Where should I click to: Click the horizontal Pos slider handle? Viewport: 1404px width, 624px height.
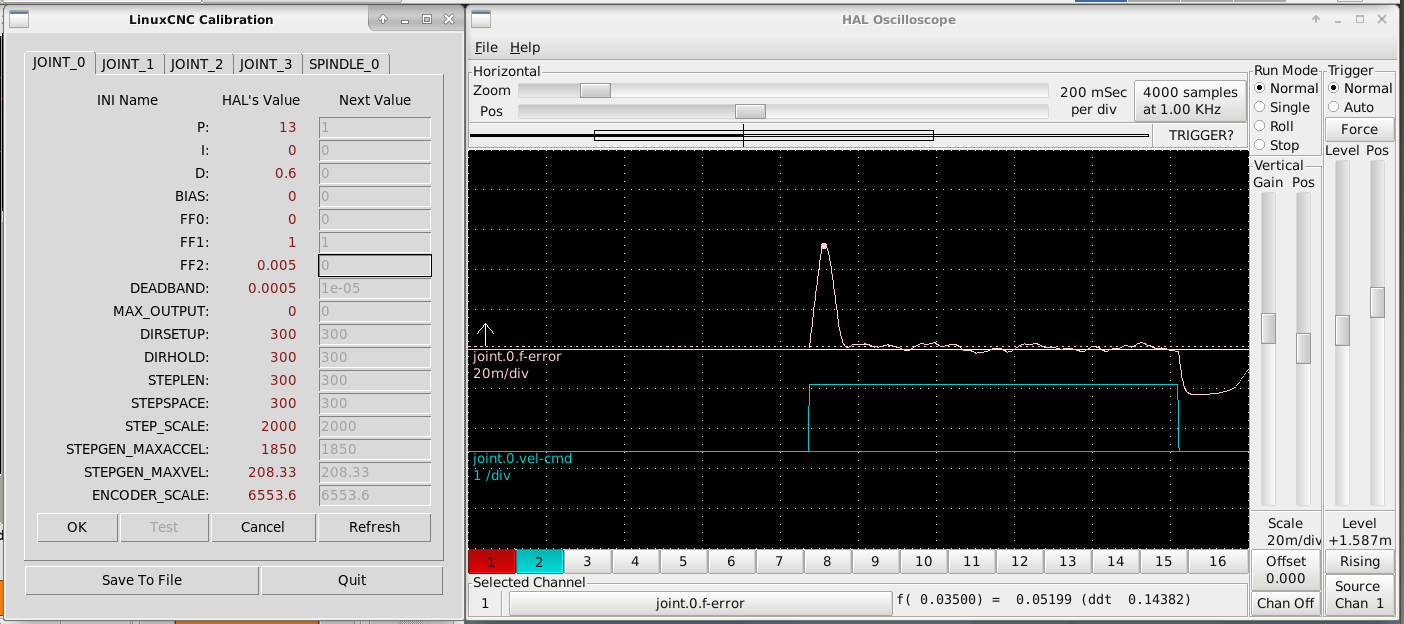(750, 111)
